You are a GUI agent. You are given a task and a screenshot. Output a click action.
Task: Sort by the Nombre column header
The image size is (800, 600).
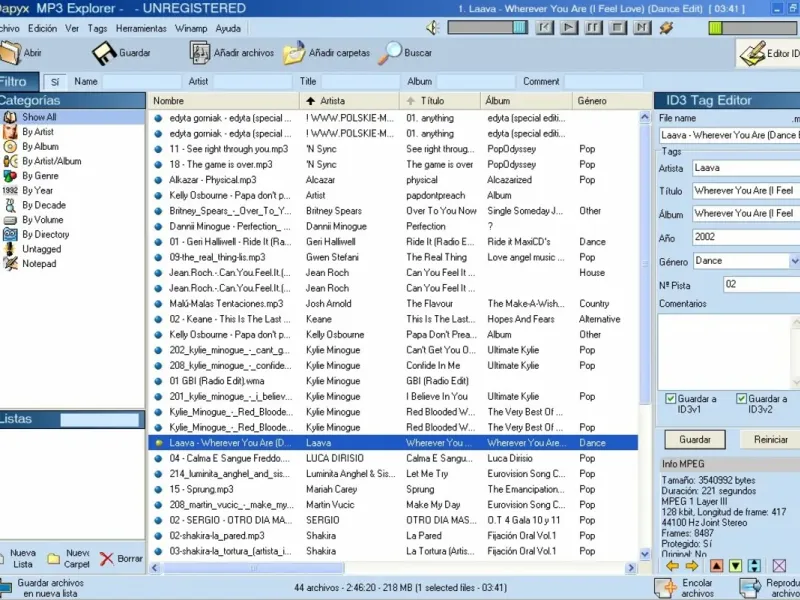pyautogui.click(x=223, y=101)
